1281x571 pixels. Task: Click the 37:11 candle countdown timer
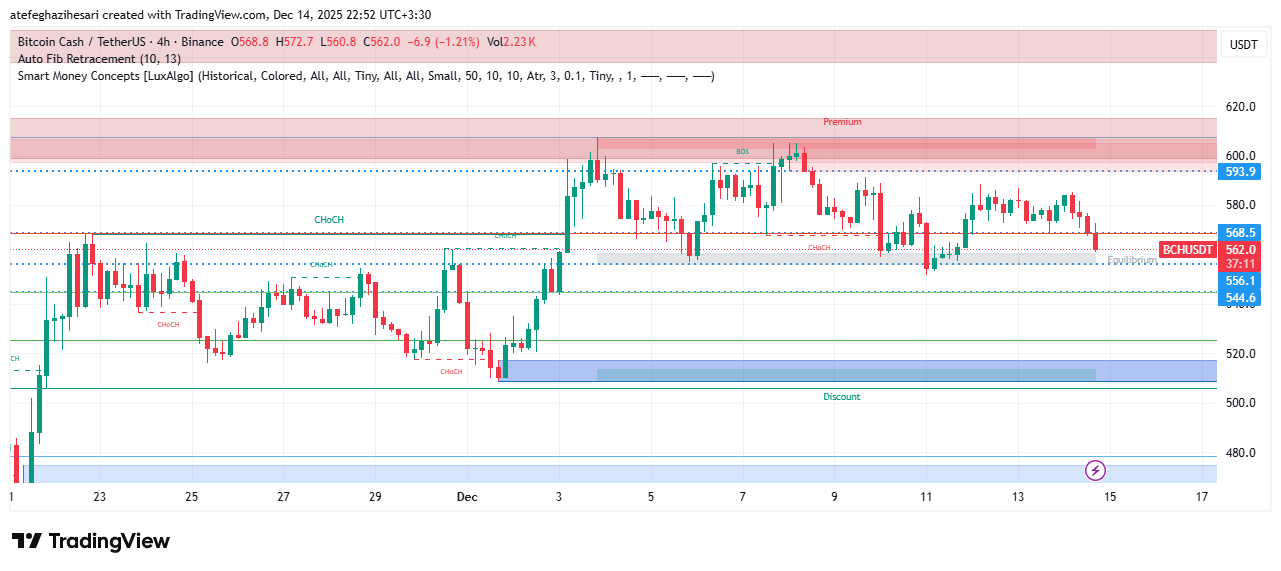pyautogui.click(x=1240, y=264)
